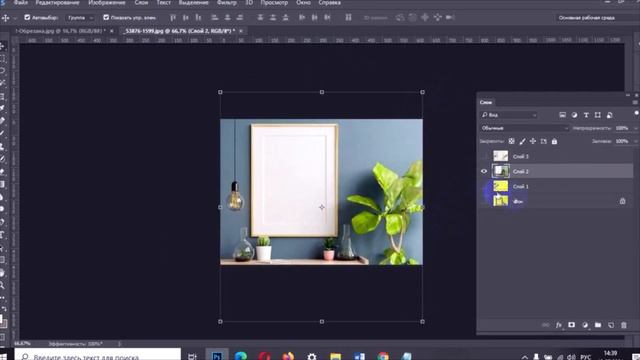The height and width of the screenshot is (360, 640).
Task: Open the opacity slider arrow
Action: (636, 128)
